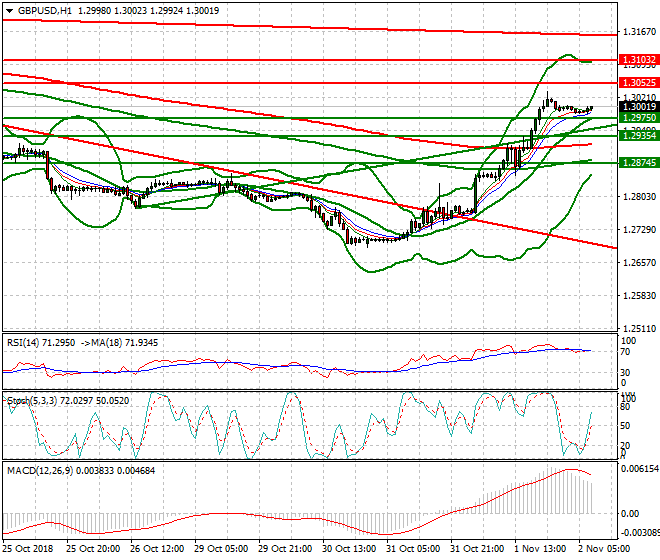Select the 1.30019 current price label
Viewport: 660px width, 560px height.
click(639, 107)
